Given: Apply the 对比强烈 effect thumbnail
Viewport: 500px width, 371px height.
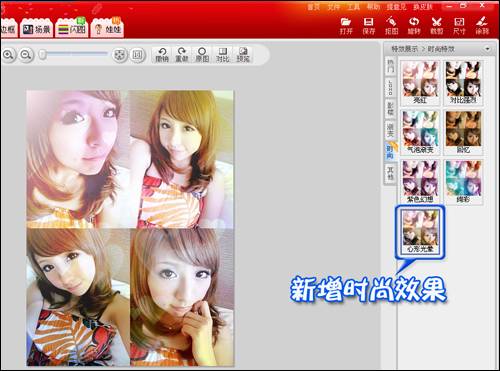Looking at the screenshot, I should tap(463, 83).
